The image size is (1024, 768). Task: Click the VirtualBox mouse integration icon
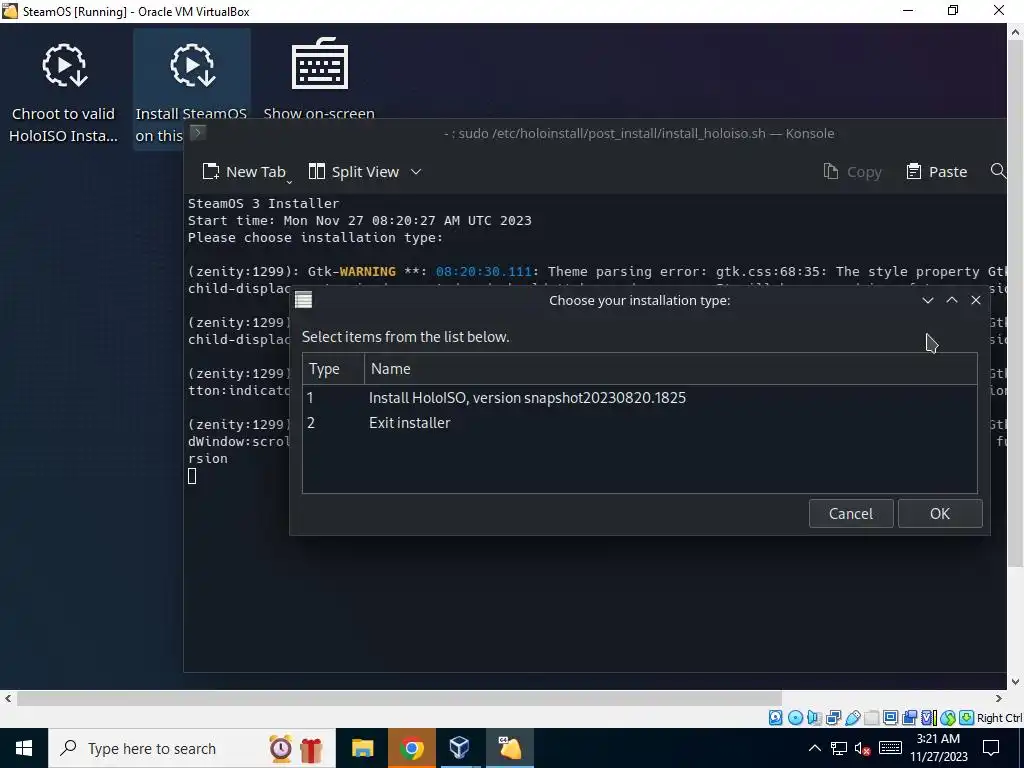coord(948,718)
